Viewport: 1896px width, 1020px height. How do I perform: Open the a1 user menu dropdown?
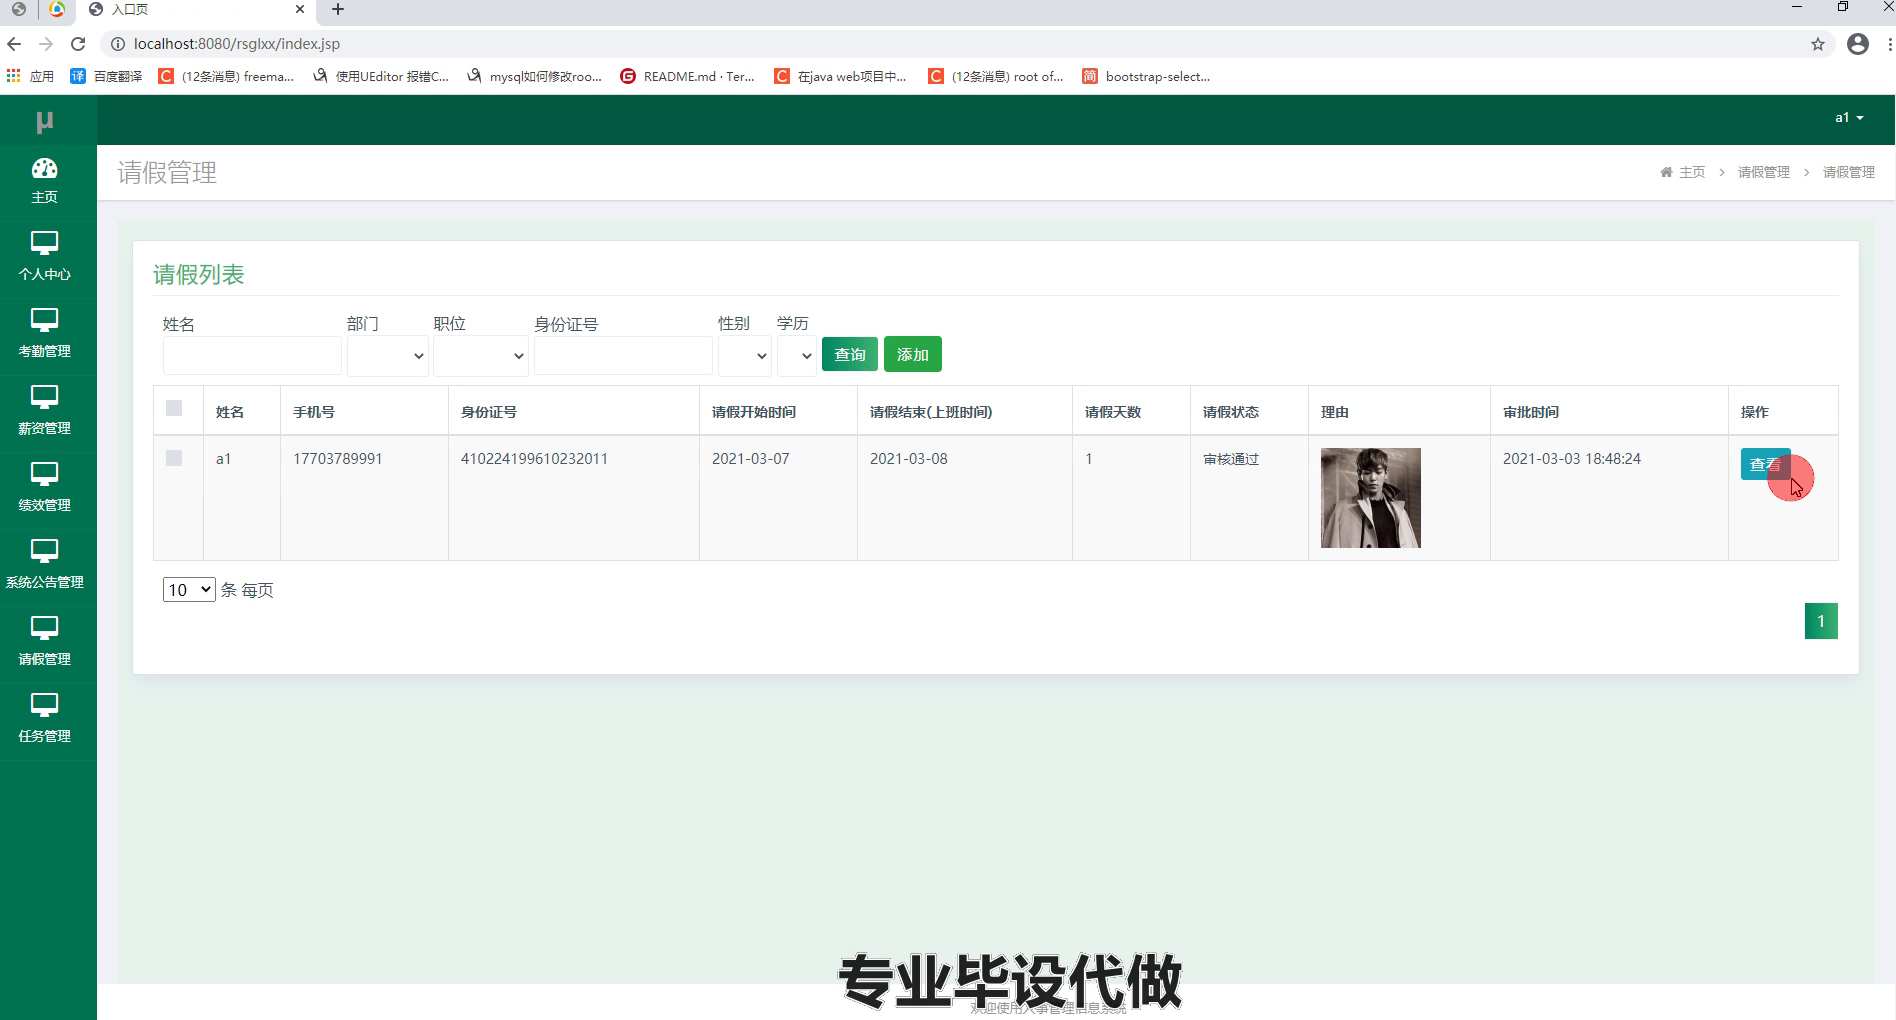(1849, 118)
